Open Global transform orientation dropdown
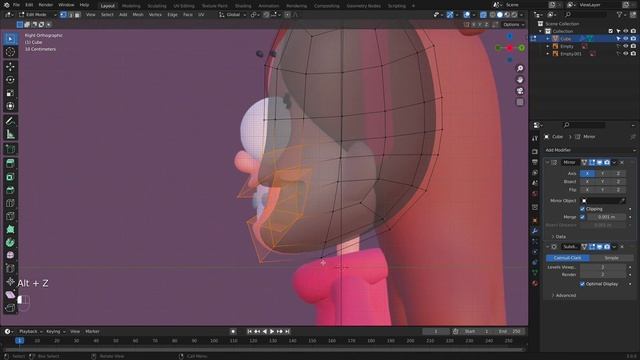The width and height of the screenshot is (640, 360). (233, 15)
